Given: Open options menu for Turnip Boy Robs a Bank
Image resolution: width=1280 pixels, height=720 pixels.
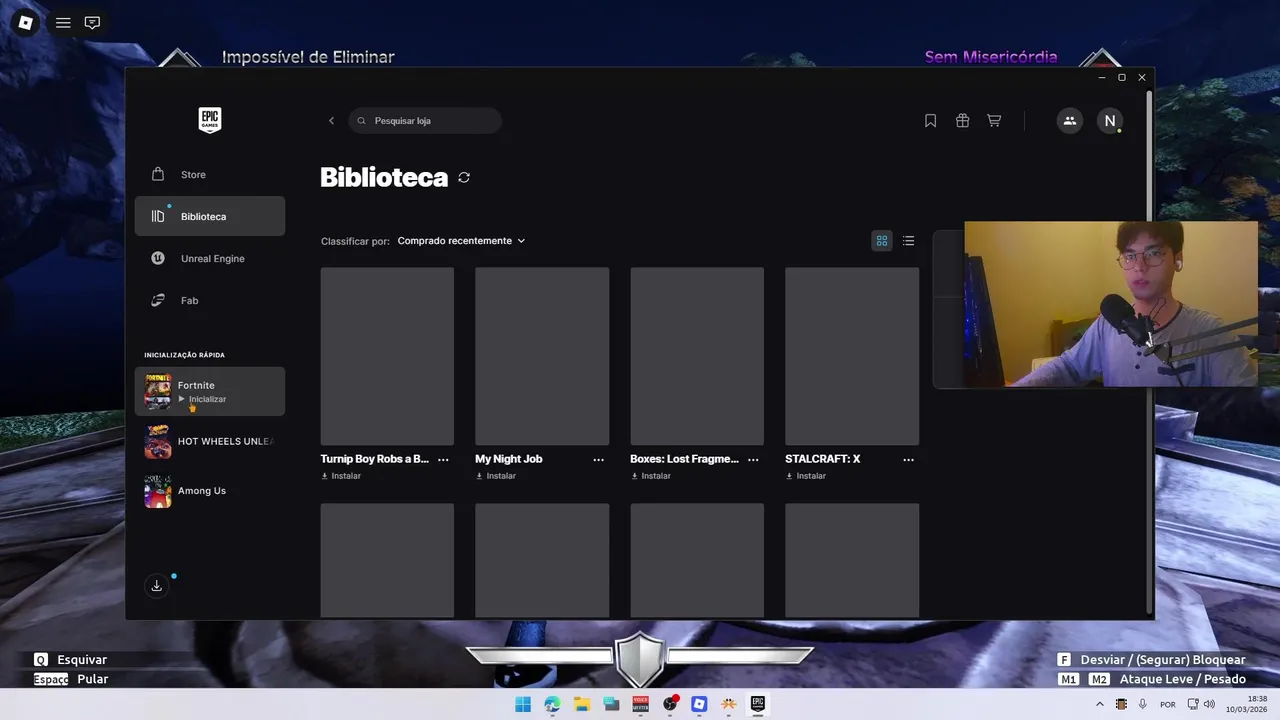Looking at the screenshot, I should [x=443, y=460].
